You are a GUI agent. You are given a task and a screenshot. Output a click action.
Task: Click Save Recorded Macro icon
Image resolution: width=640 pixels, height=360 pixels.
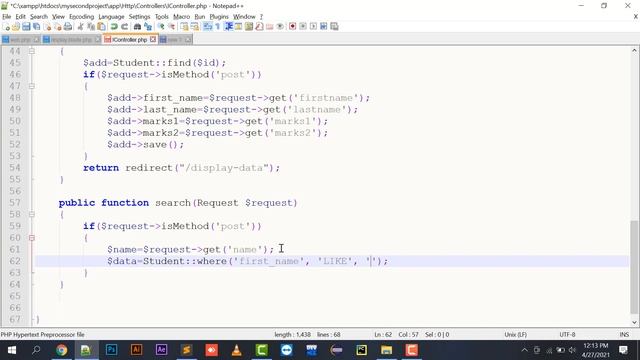[334, 27]
